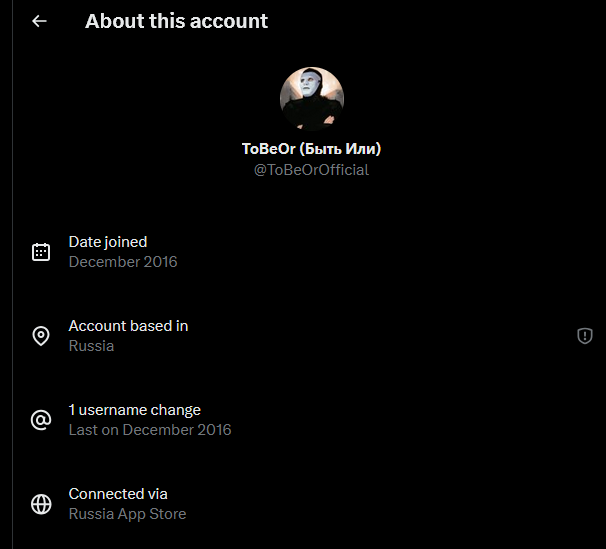Screen dimensions: 606x549
Task: Select the "Account based in" label
Action: [x=128, y=326]
